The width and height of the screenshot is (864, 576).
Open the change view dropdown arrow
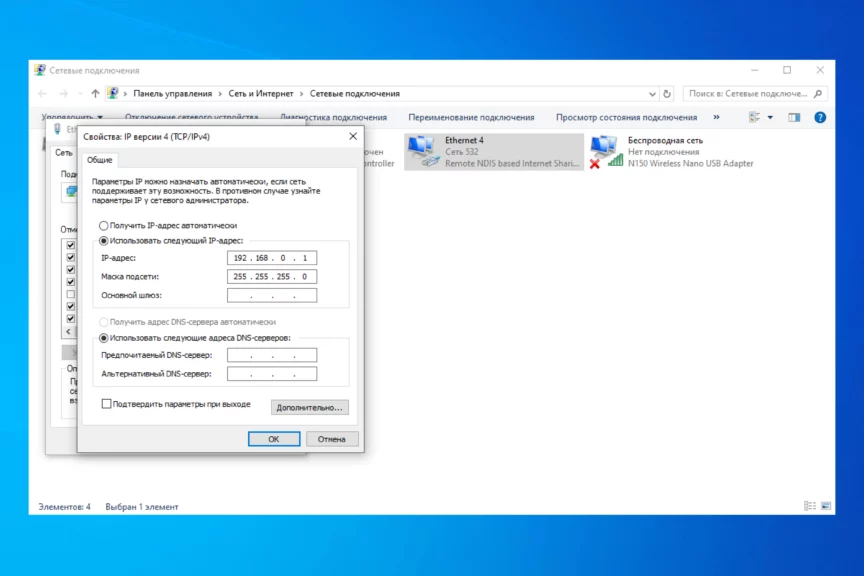[x=769, y=117]
